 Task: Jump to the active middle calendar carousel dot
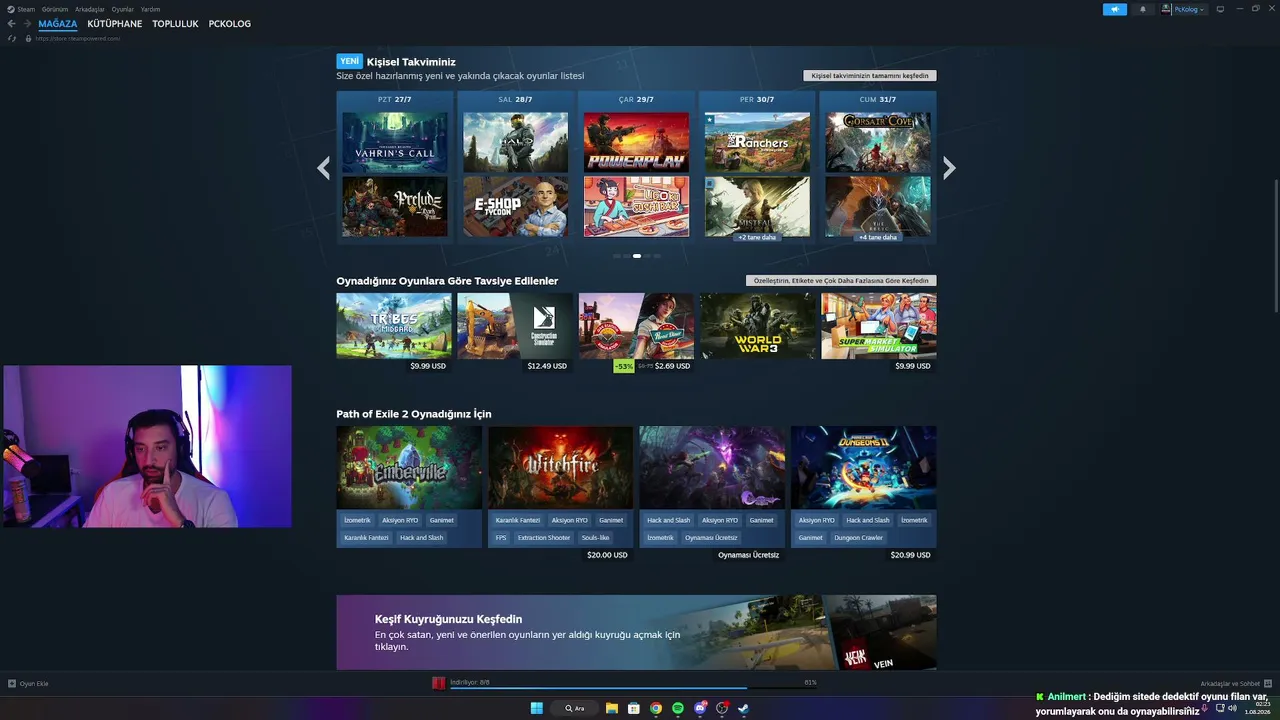[637, 256]
